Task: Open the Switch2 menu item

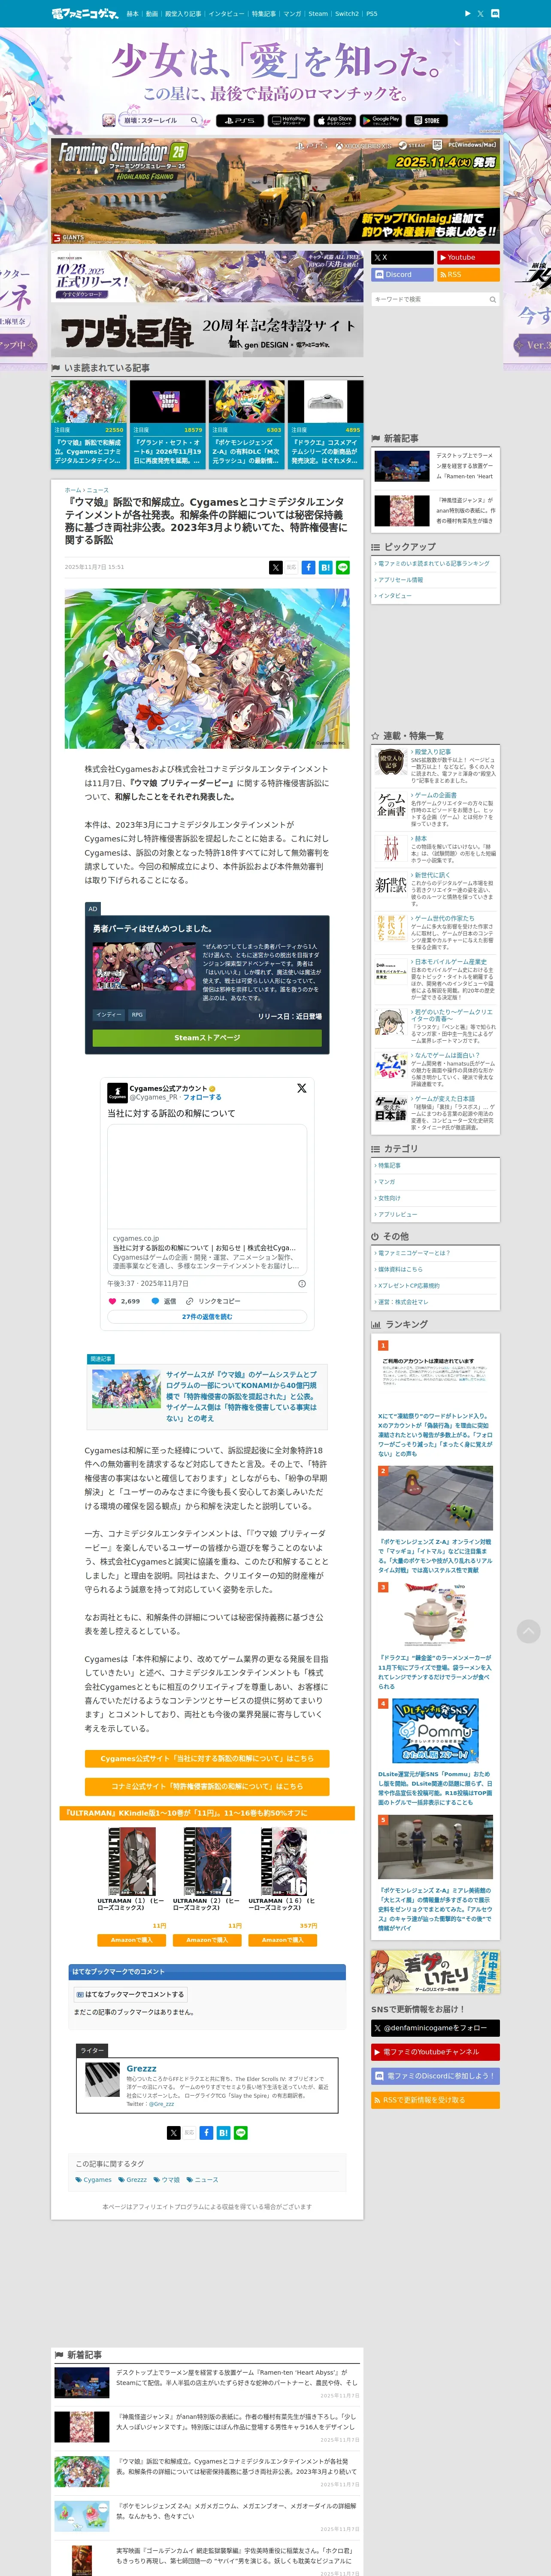Action: 347,14
